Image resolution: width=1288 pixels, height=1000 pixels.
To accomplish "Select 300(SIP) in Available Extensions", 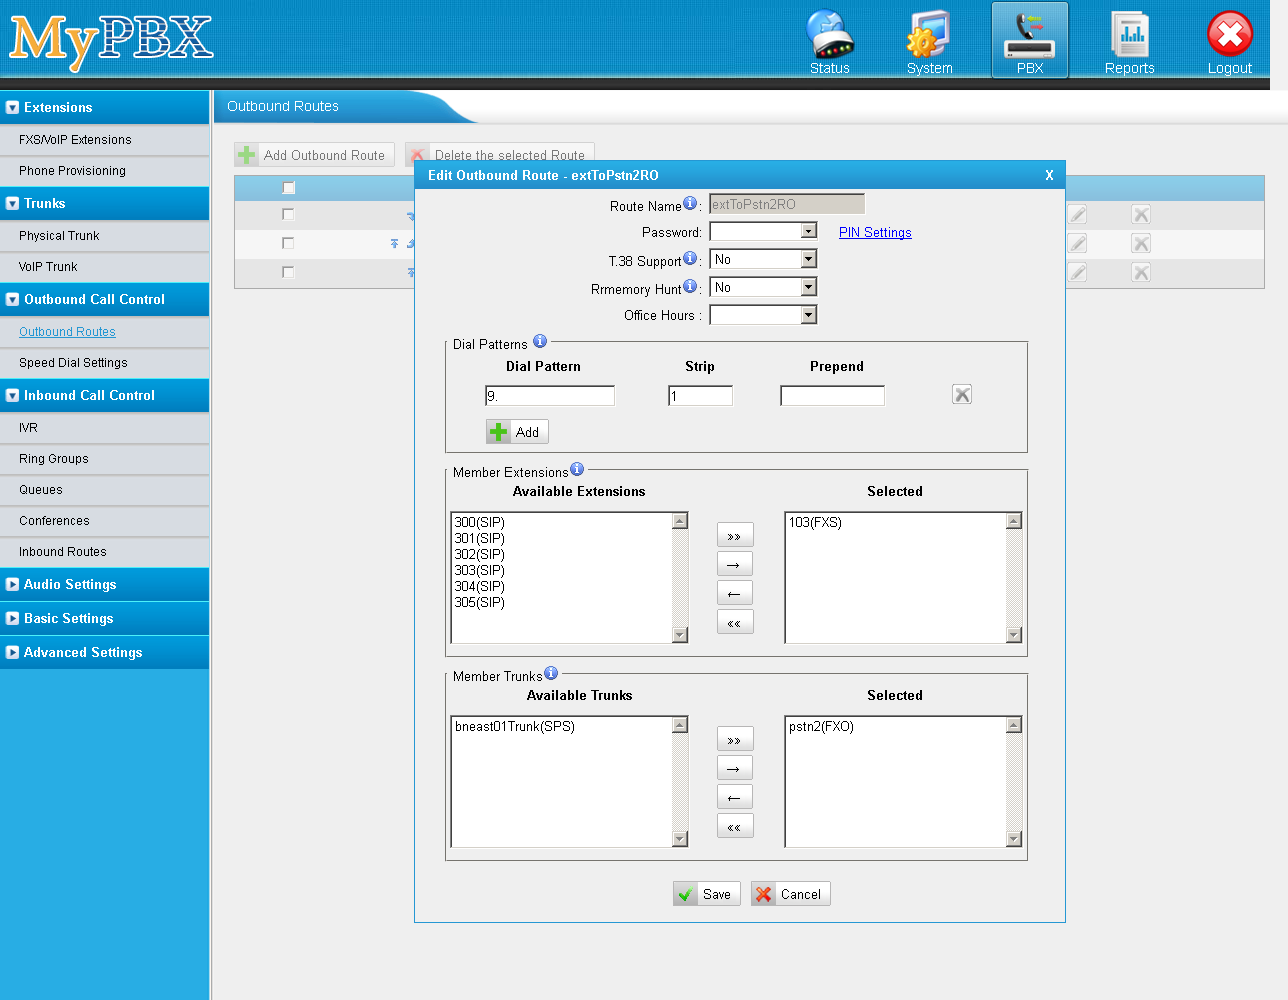I will (x=480, y=522).
